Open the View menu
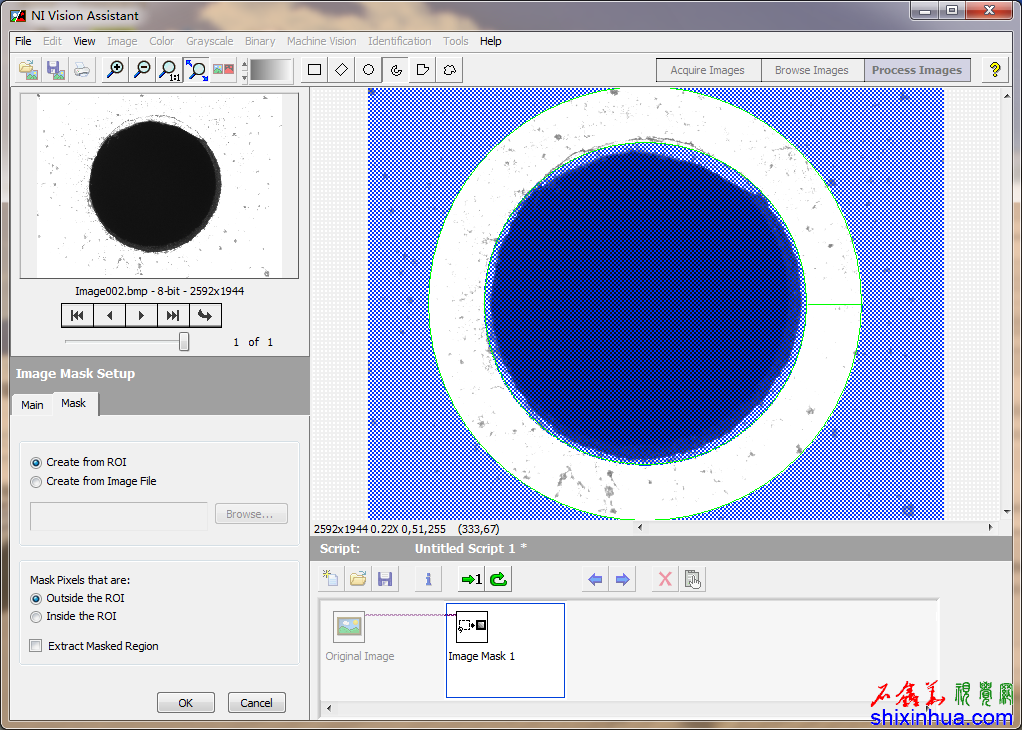 (x=84, y=41)
